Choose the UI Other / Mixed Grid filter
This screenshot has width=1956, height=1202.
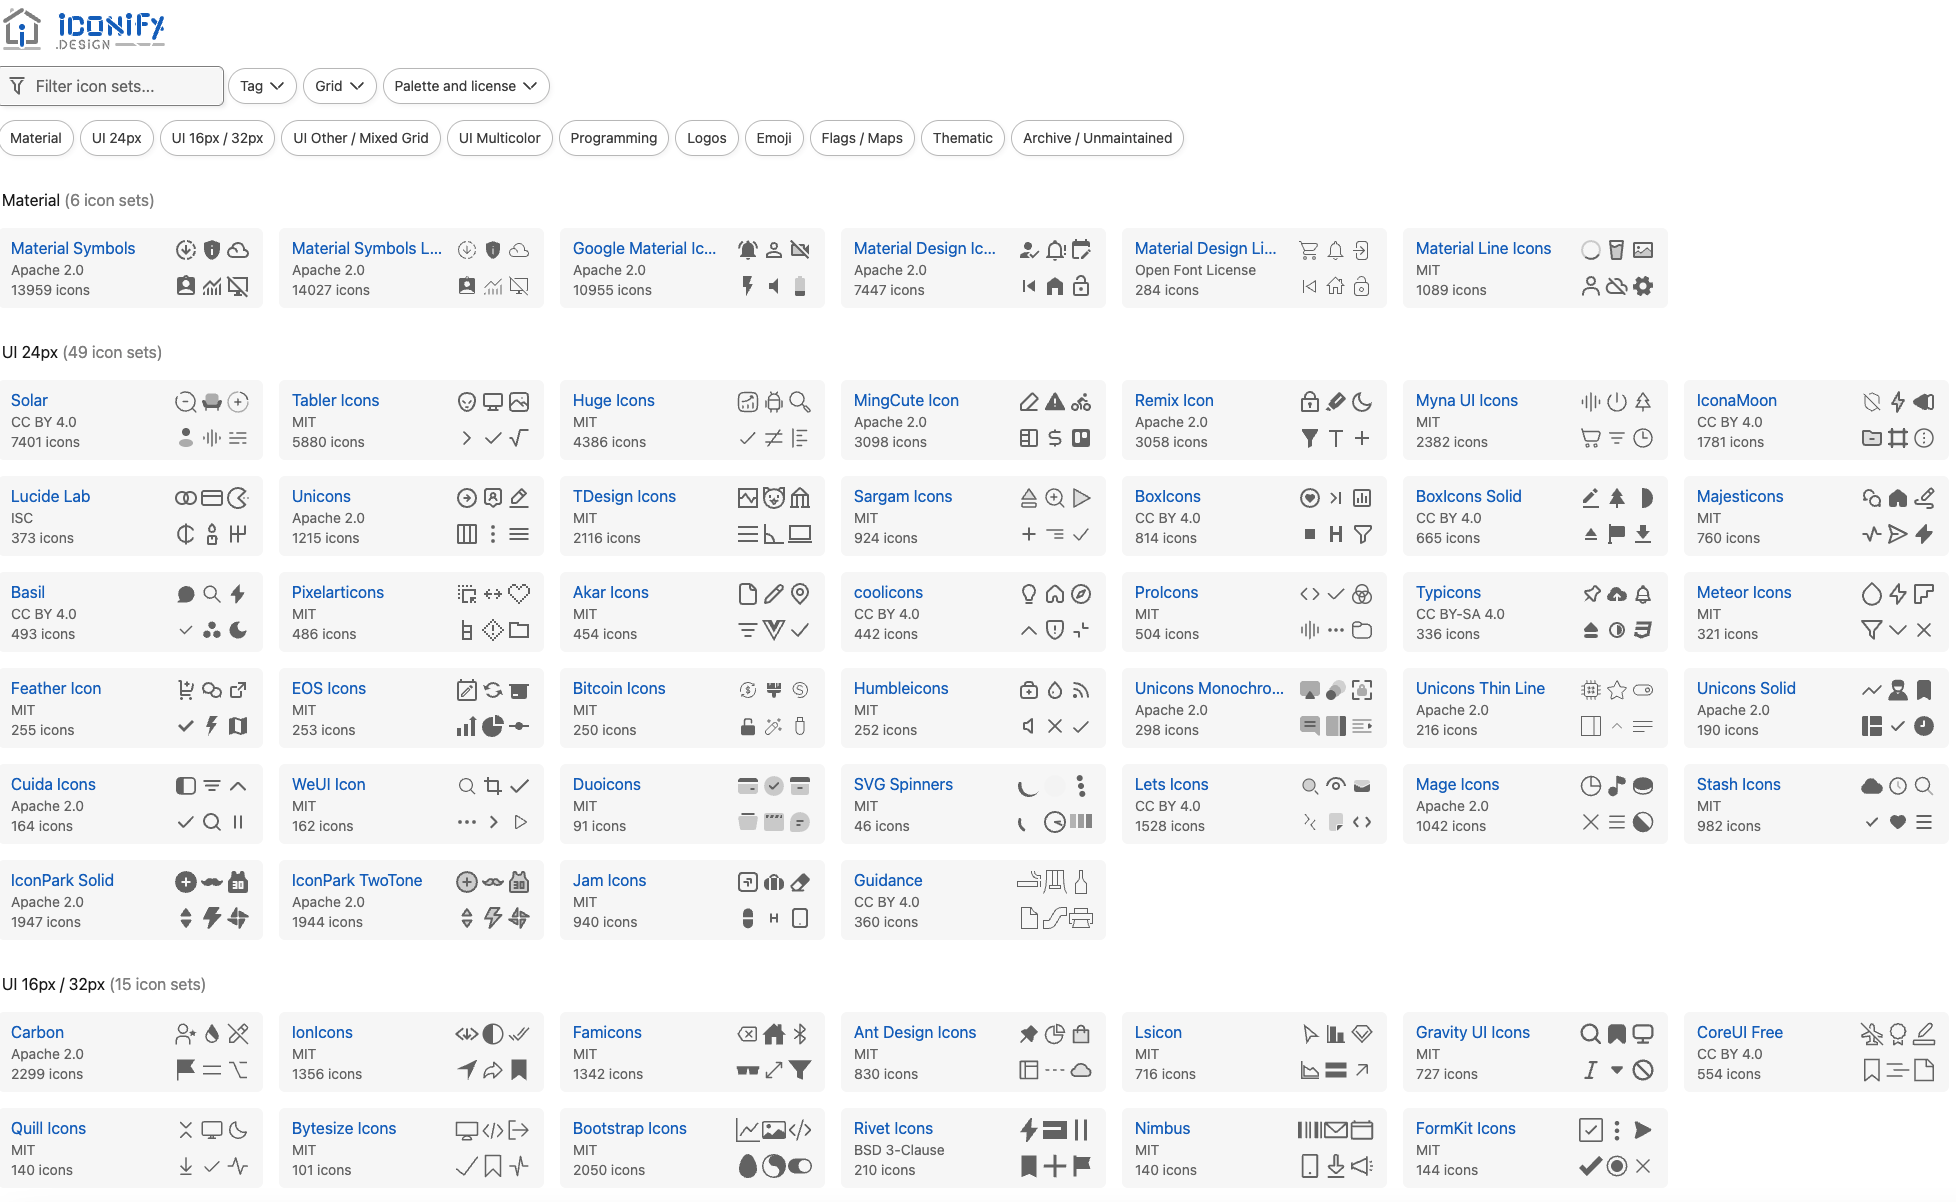pos(361,138)
